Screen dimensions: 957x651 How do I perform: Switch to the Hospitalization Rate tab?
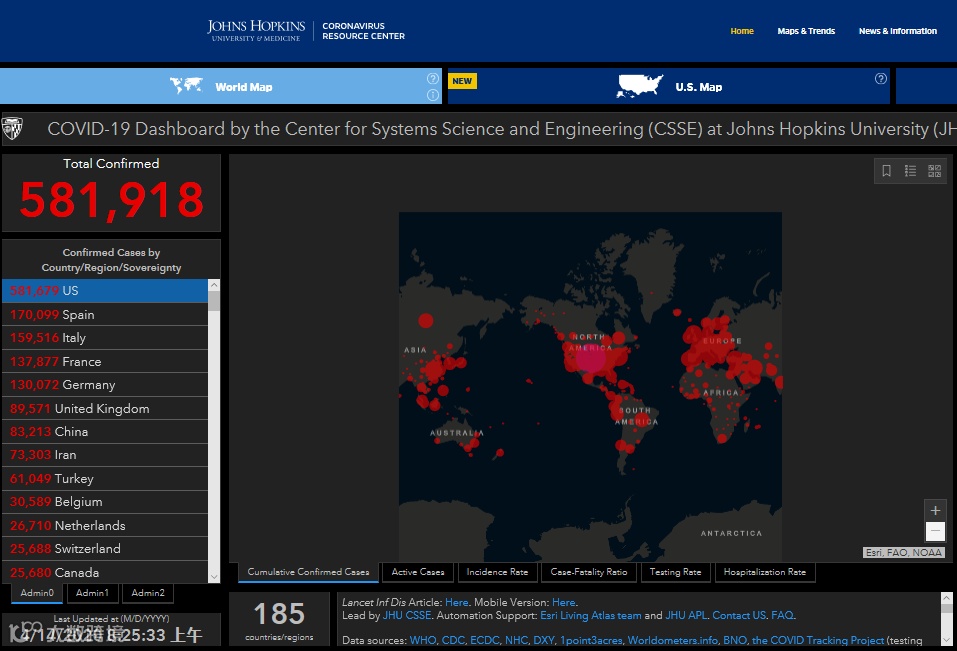click(x=765, y=572)
